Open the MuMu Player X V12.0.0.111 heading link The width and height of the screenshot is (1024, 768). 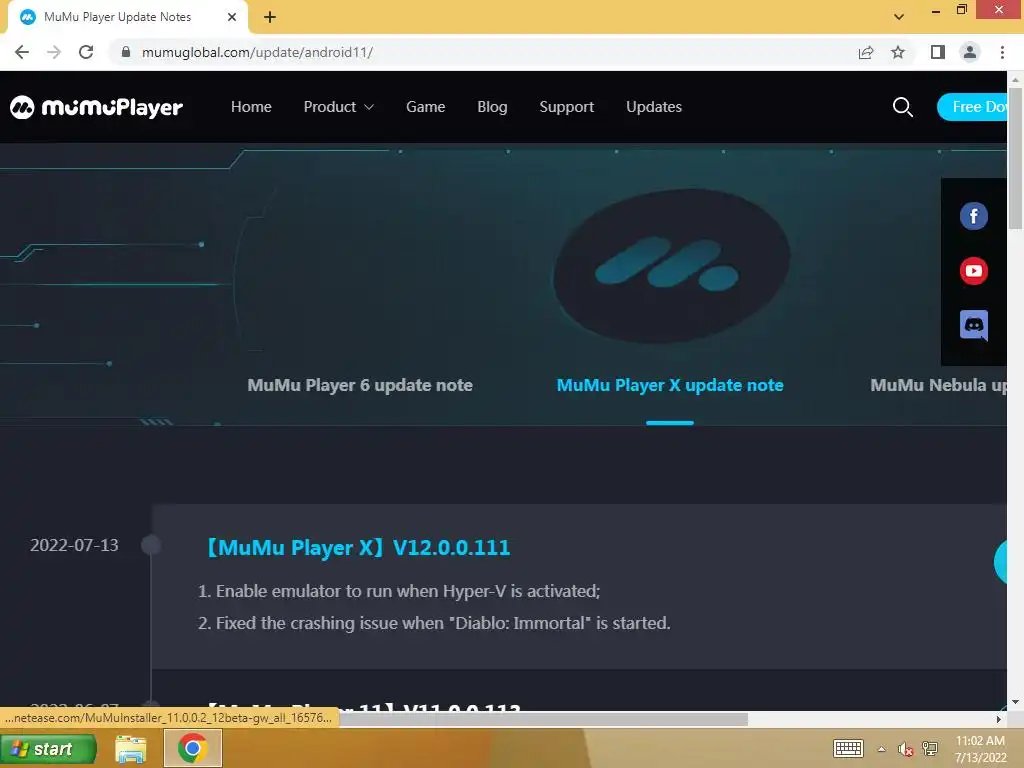click(x=357, y=547)
